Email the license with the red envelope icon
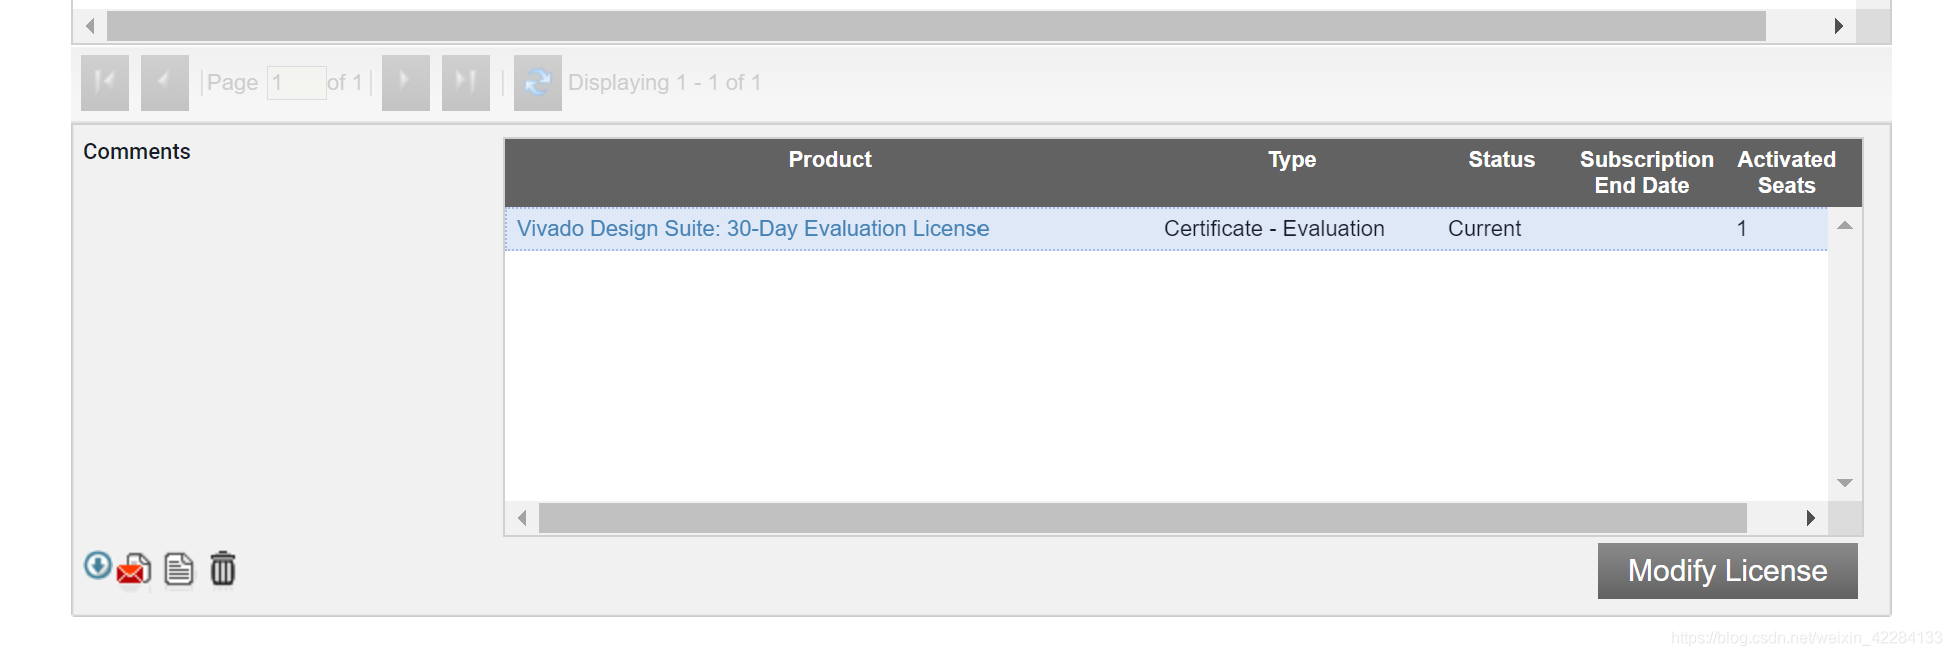Image resolution: width=1952 pixels, height=656 pixels. (134, 570)
